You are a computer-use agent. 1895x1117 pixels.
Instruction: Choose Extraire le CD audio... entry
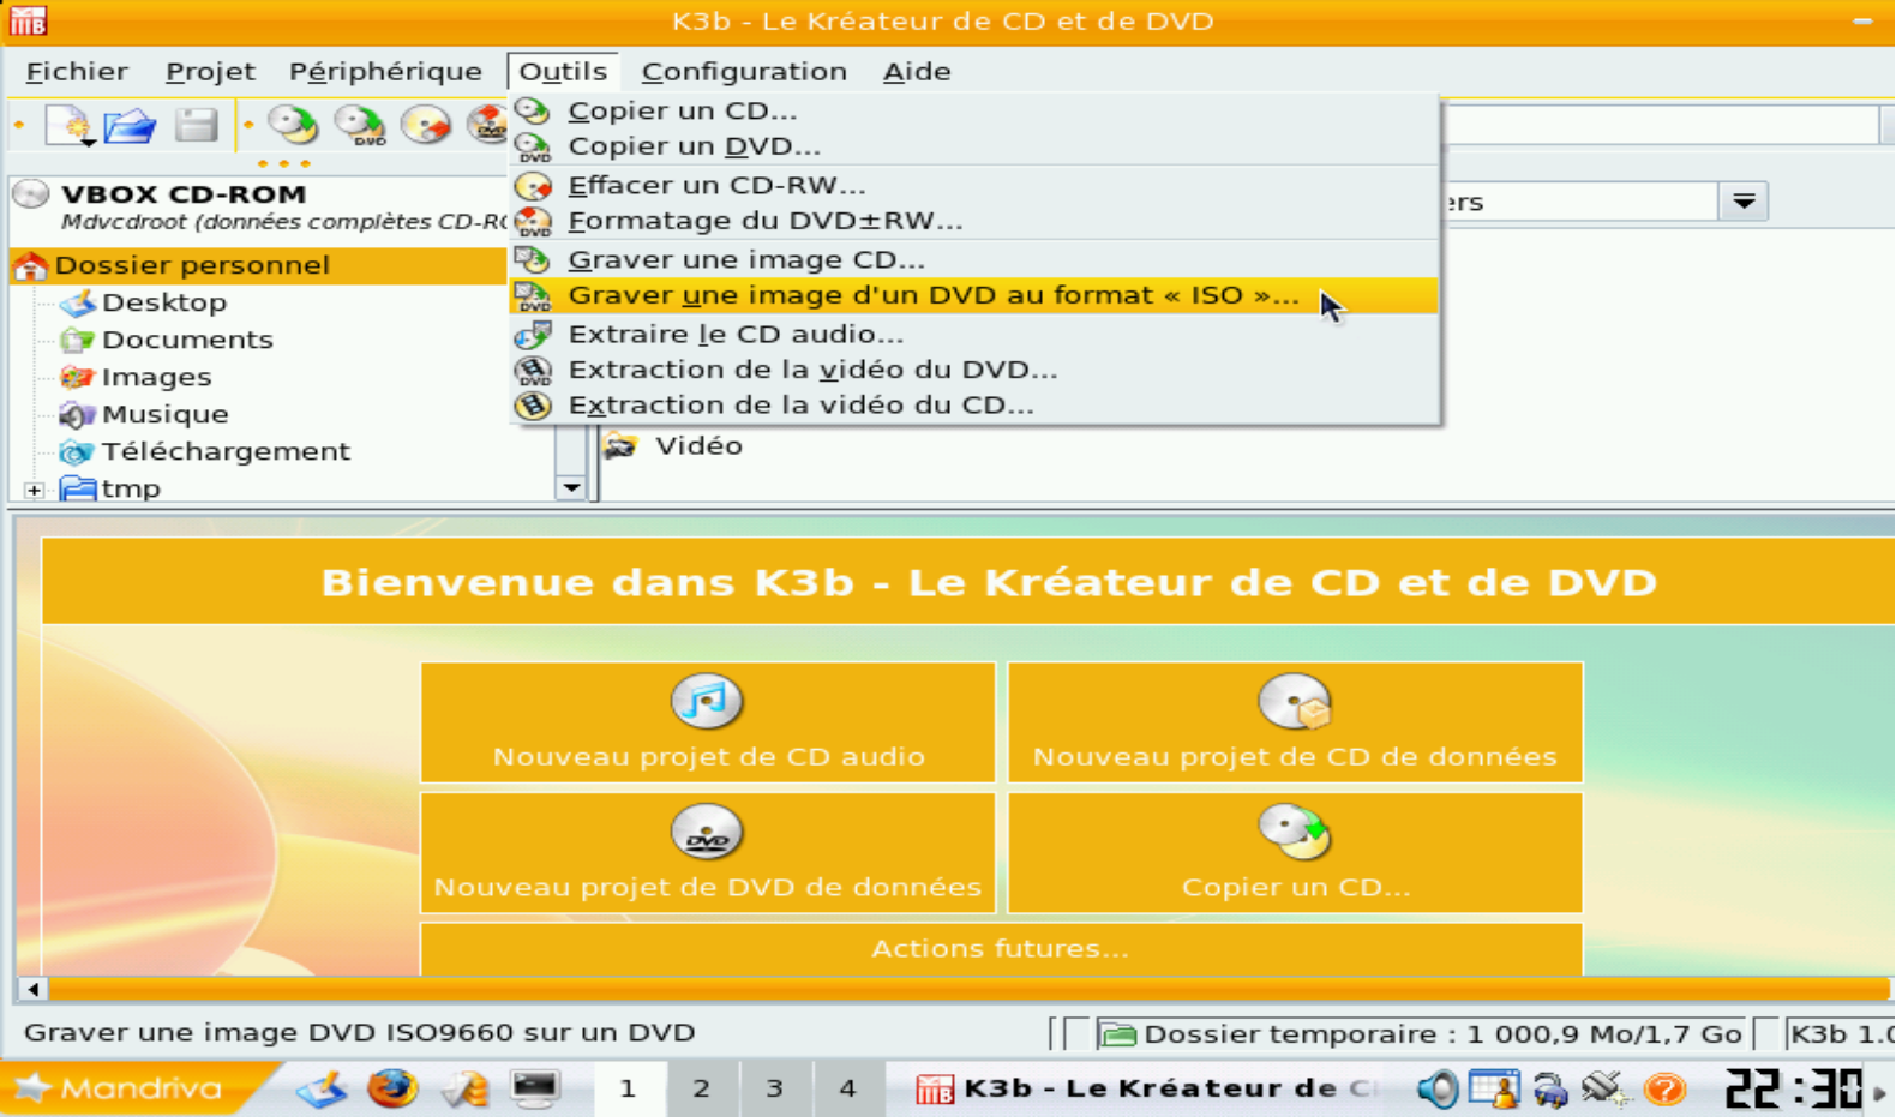[x=974, y=334]
